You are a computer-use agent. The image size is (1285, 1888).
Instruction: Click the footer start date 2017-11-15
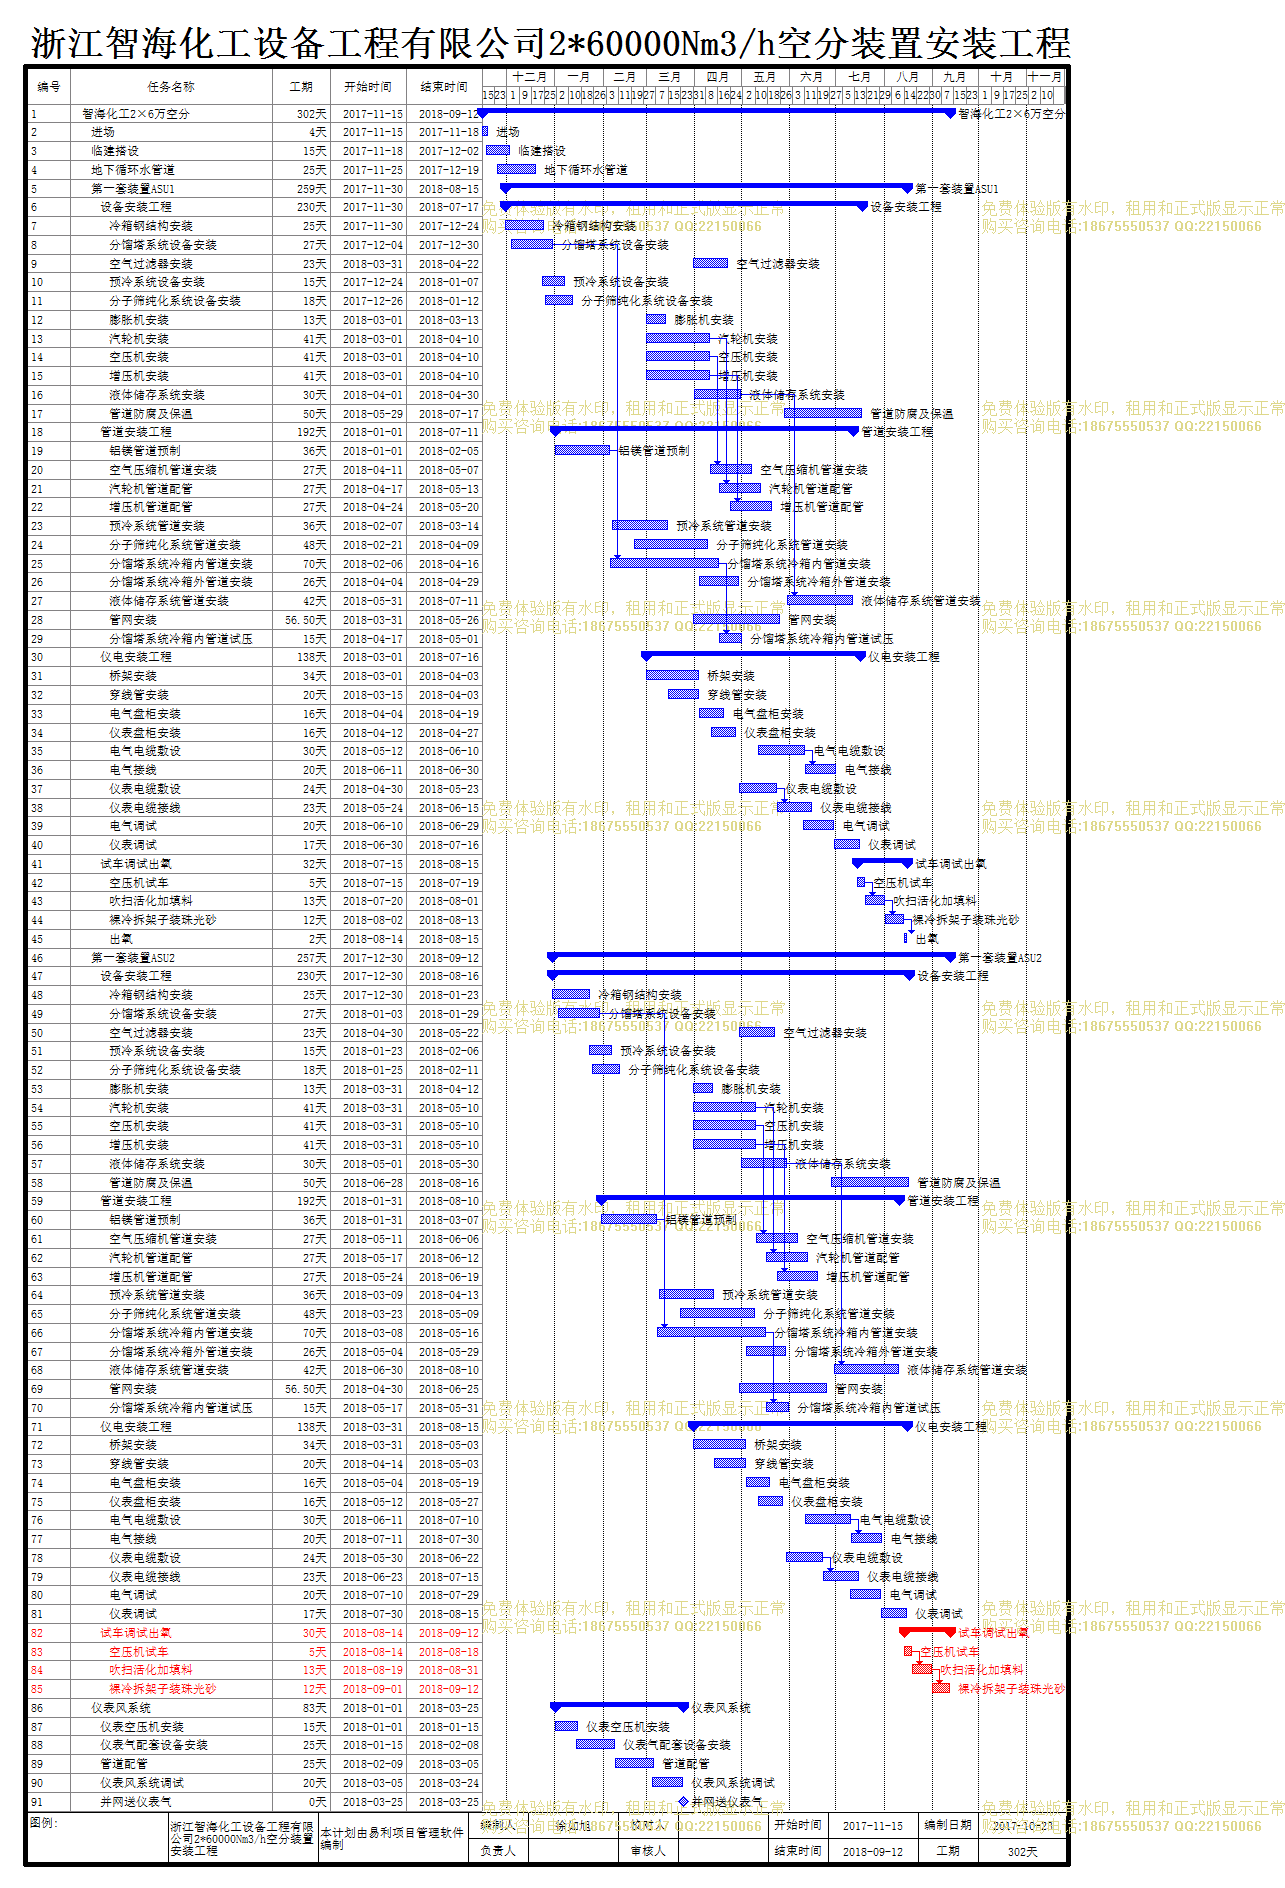tap(873, 1826)
